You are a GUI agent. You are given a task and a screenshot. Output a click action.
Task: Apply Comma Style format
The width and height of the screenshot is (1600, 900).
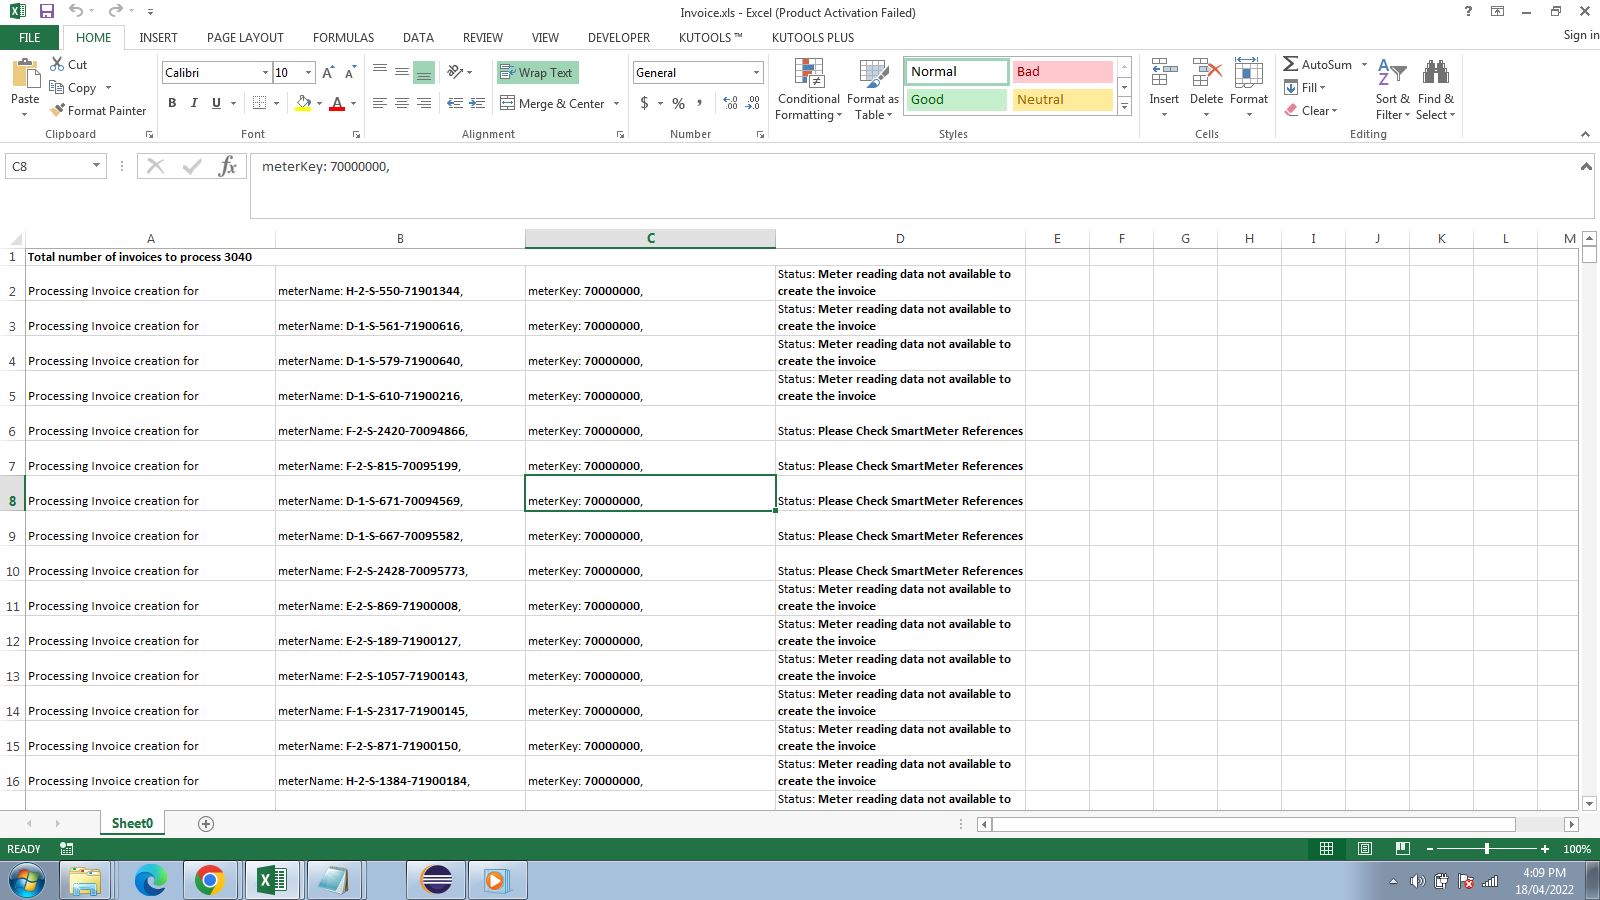click(x=699, y=103)
